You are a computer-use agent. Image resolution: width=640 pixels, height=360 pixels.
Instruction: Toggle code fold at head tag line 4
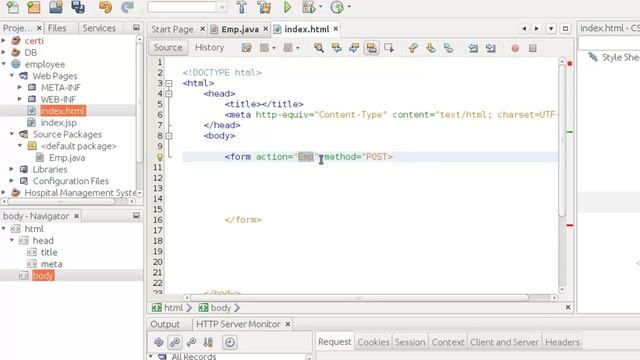coord(169,94)
